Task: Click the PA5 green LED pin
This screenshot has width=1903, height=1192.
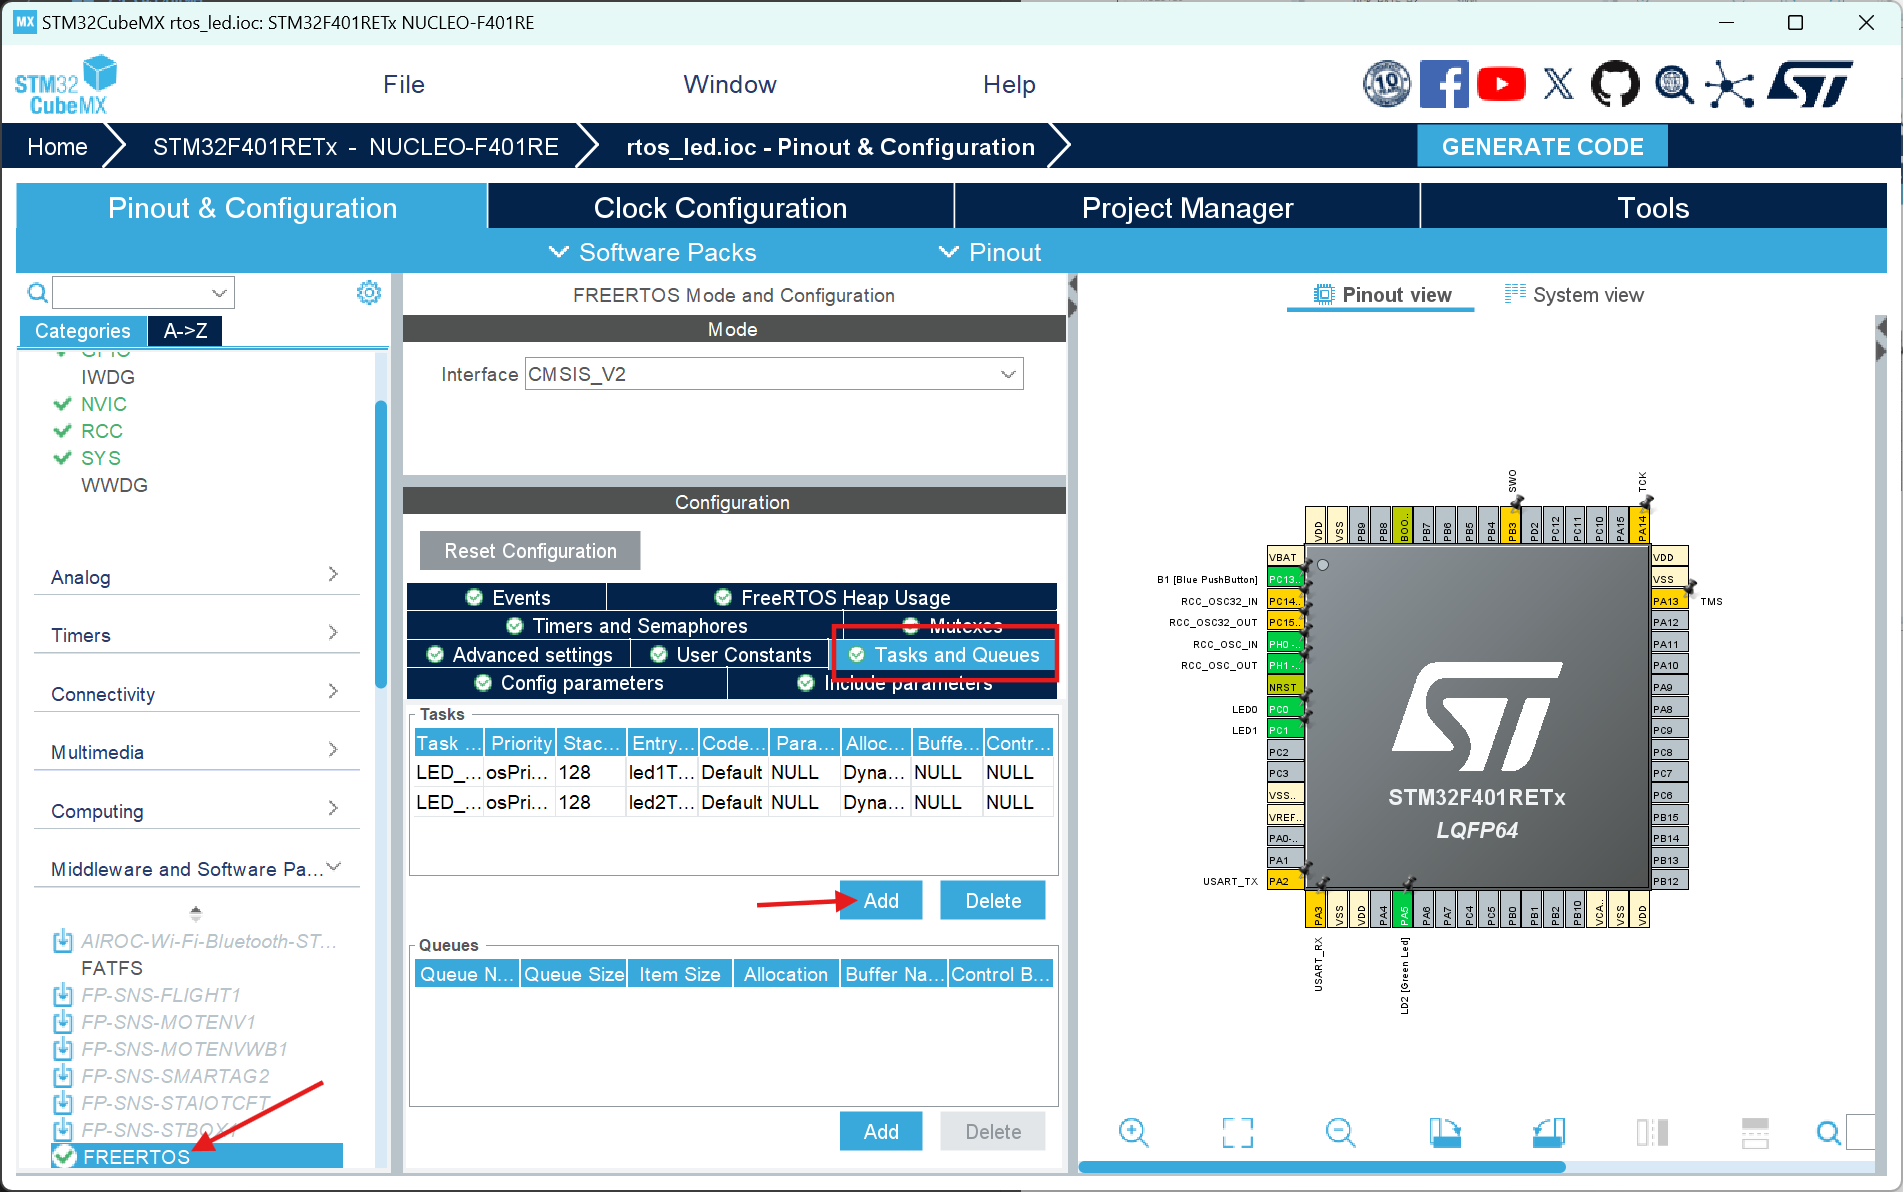Action: [x=1405, y=910]
